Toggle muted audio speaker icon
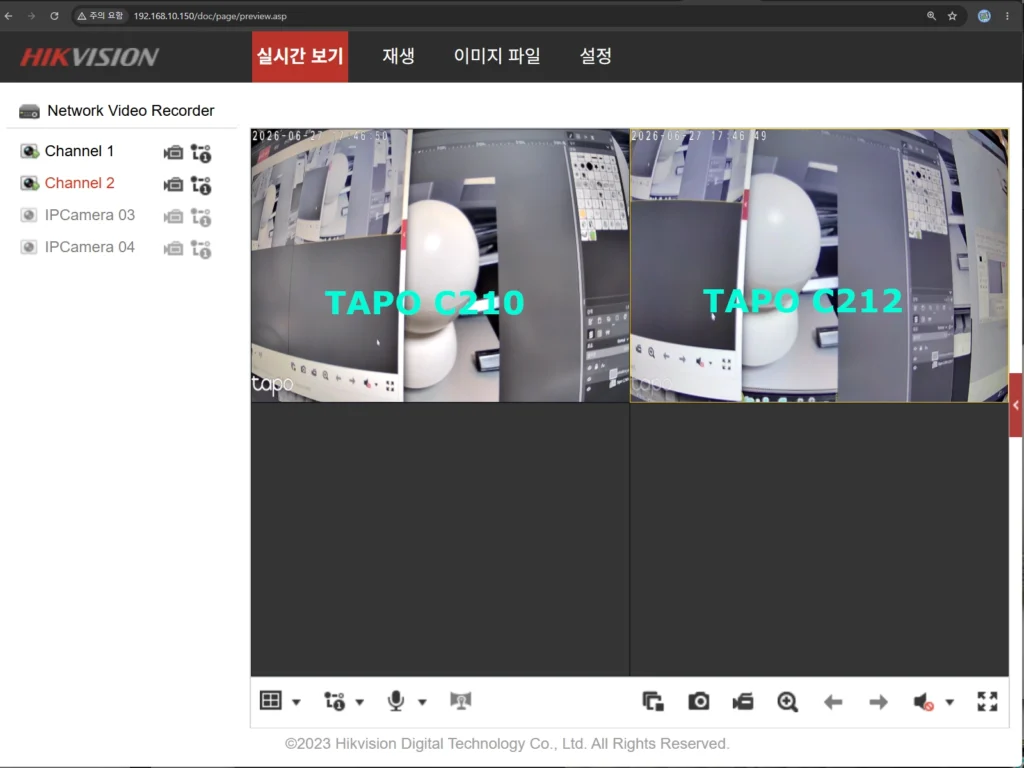1024x768 pixels. (x=923, y=702)
